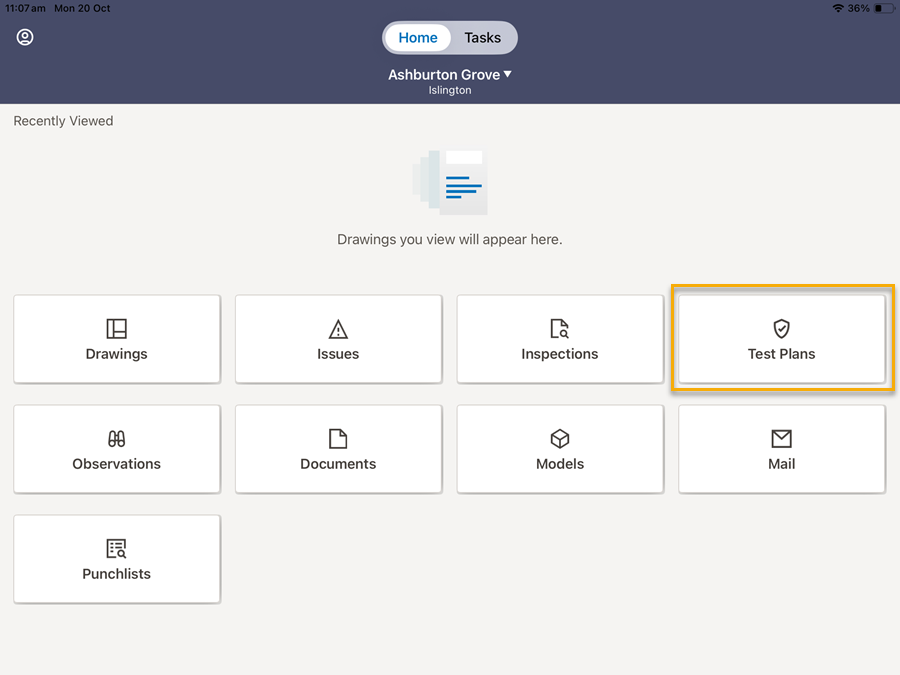
Task: Switch to the Tasks tab
Action: coord(482,38)
